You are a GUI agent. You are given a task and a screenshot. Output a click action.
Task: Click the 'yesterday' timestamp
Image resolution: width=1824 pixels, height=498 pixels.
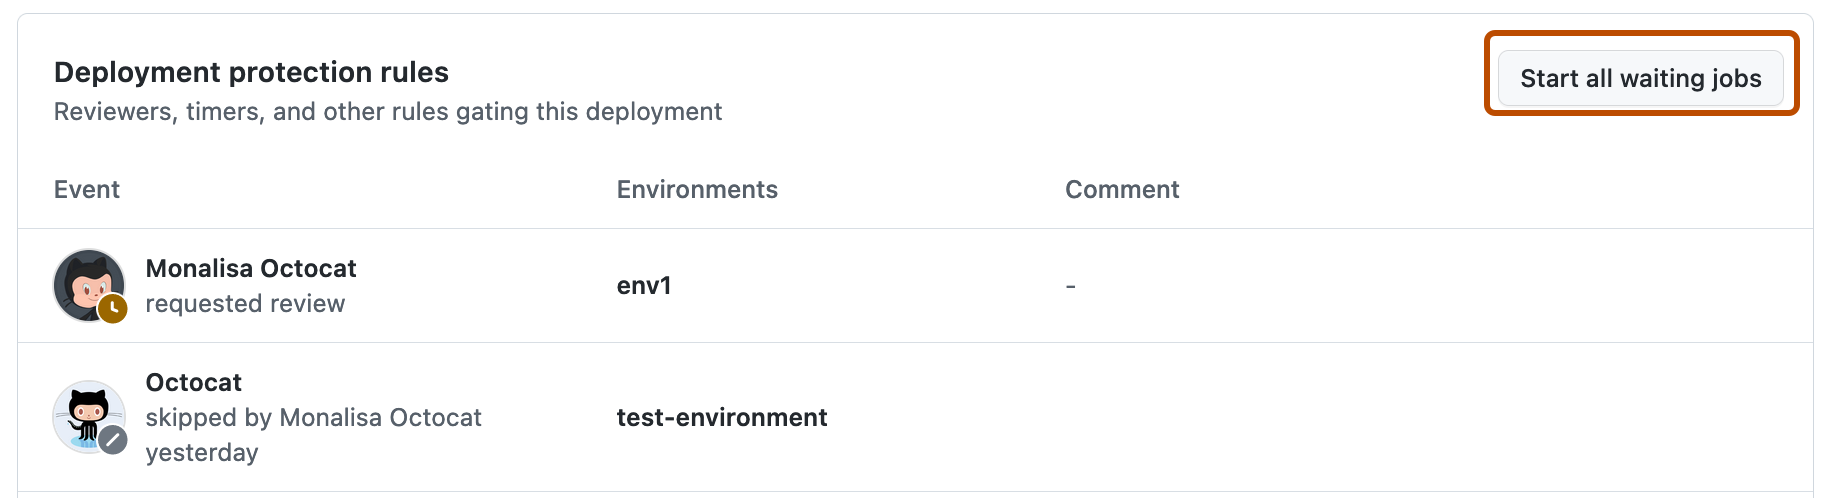tap(202, 453)
